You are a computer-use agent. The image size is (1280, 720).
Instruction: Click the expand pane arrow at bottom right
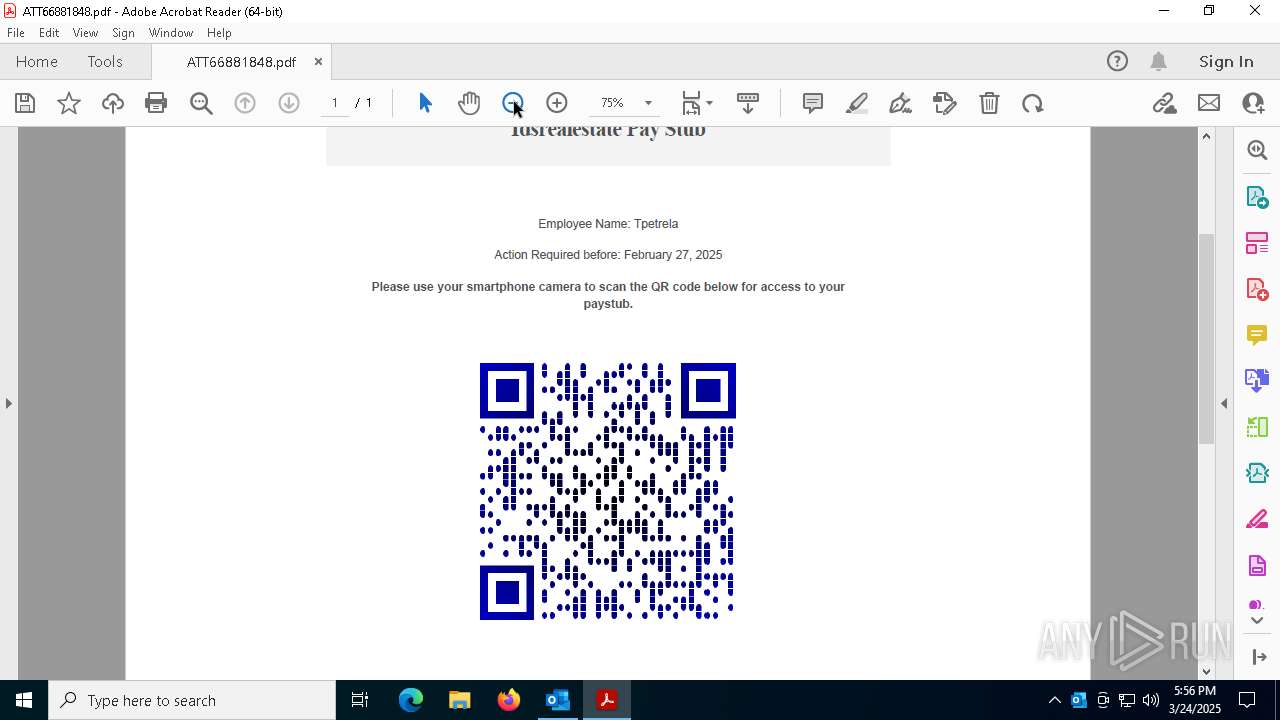tap(1259, 657)
